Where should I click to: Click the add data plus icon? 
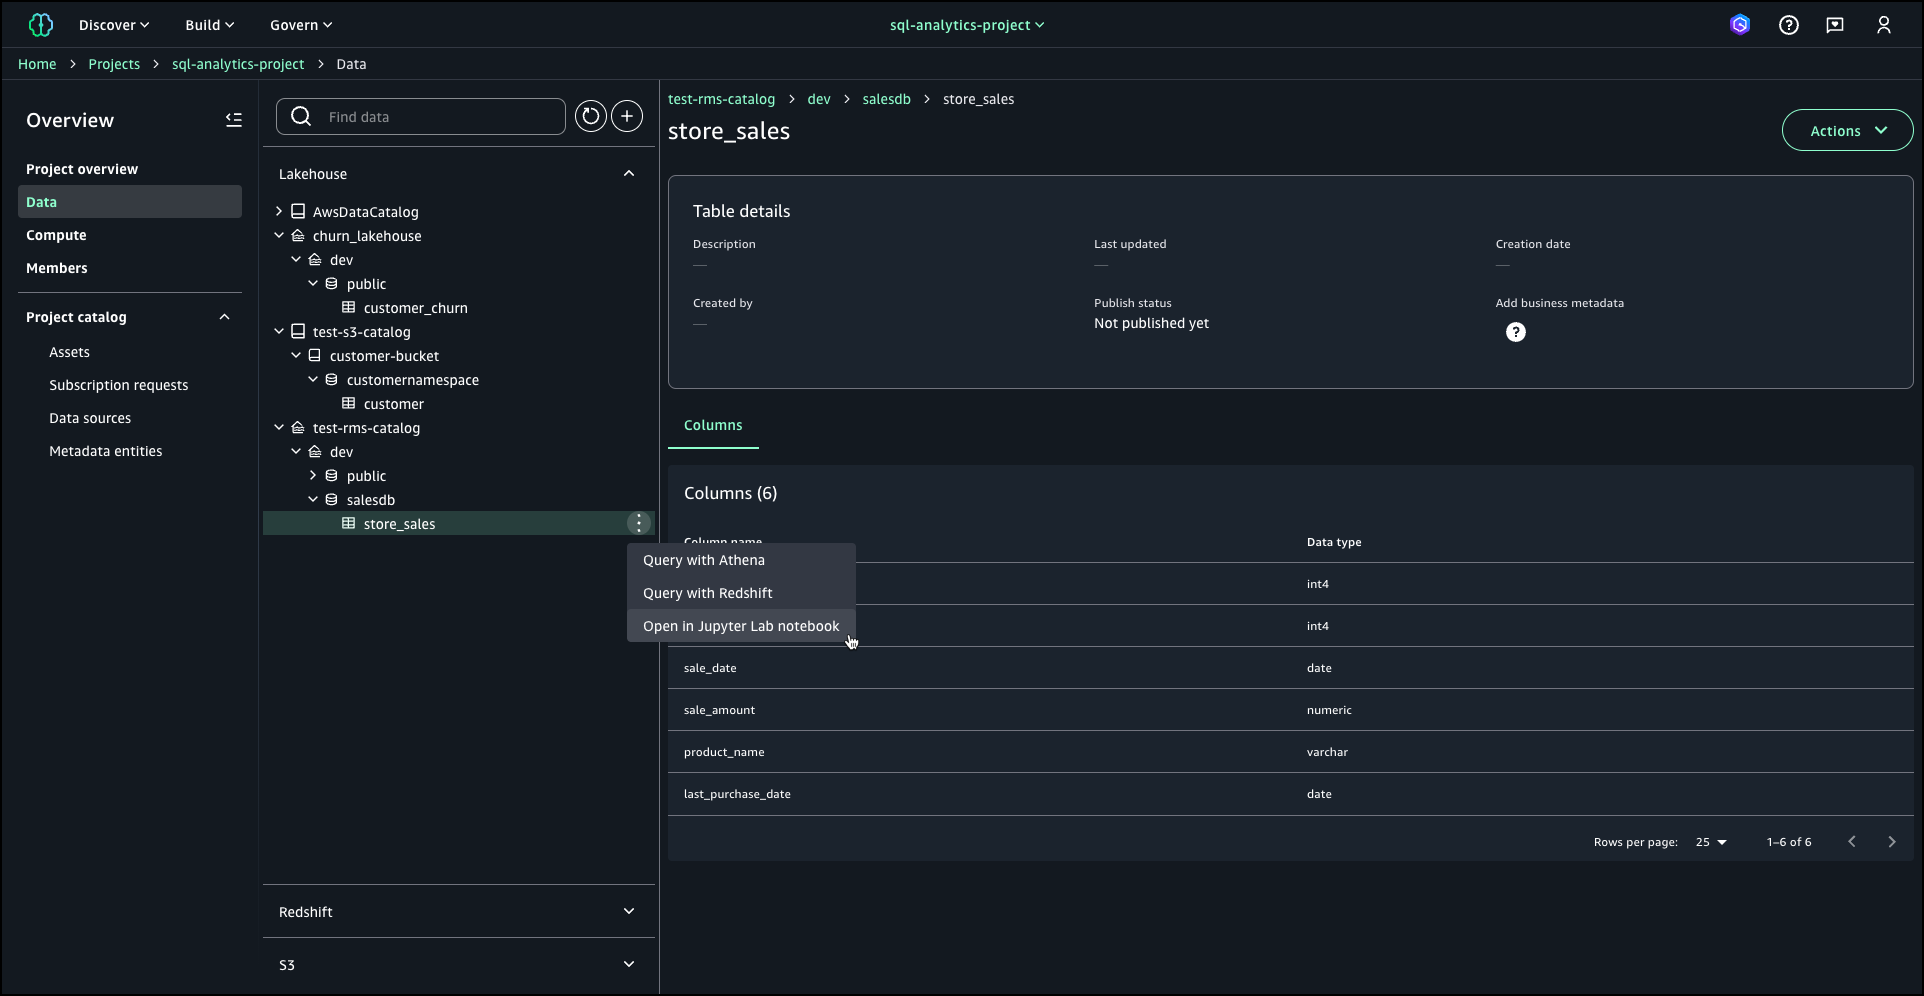coord(627,117)
